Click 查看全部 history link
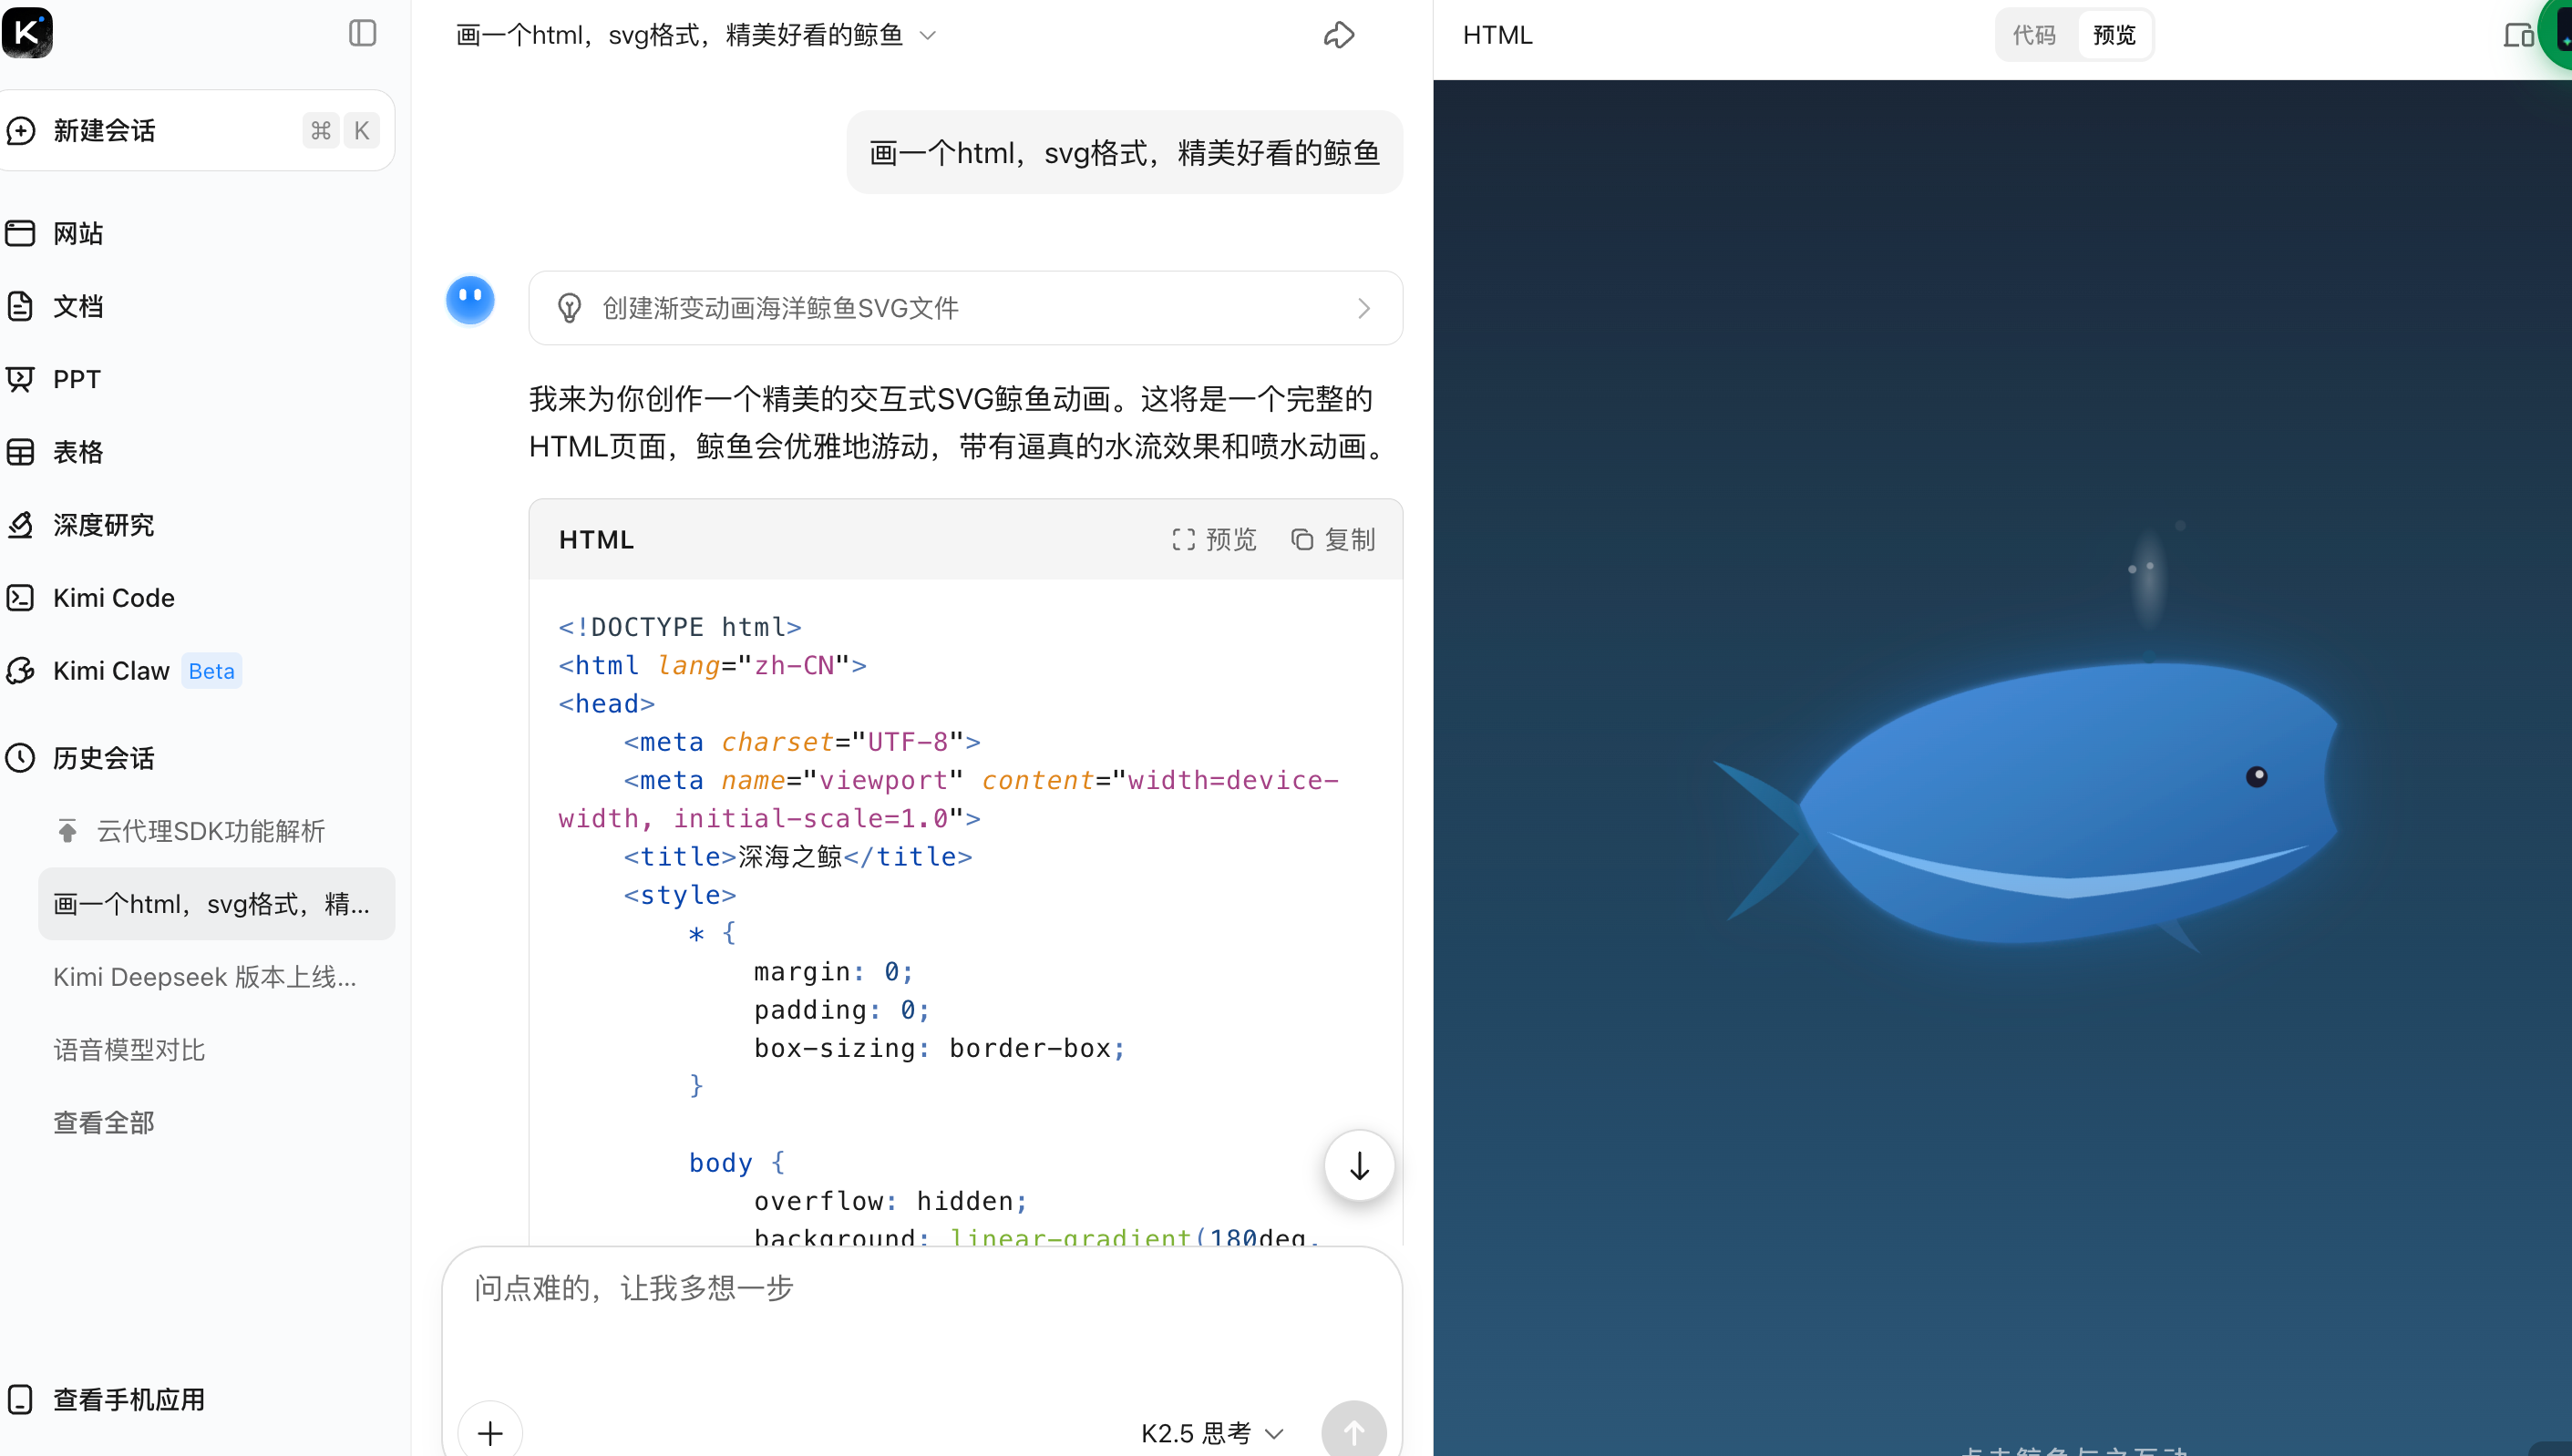 click(x=103, y=1122)
